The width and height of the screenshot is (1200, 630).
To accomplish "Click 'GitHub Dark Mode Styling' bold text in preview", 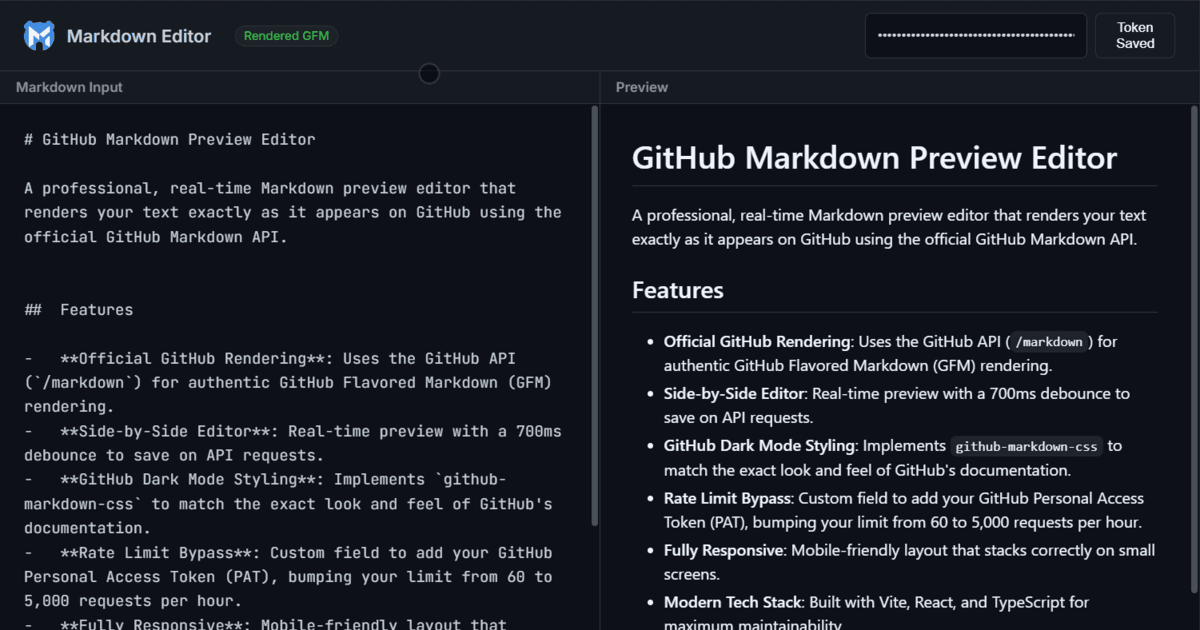I will (759, 446).
